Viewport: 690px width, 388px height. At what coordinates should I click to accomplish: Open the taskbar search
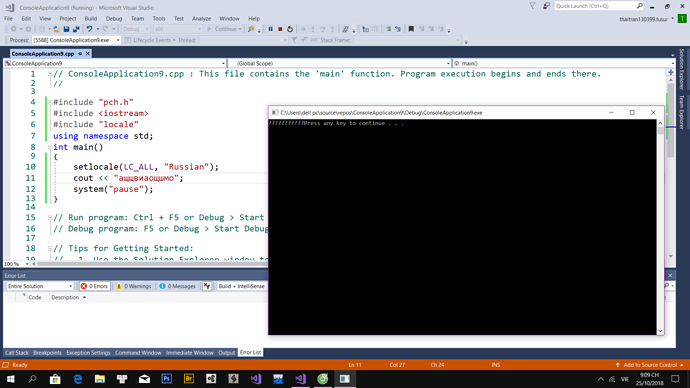click(32, 379)
